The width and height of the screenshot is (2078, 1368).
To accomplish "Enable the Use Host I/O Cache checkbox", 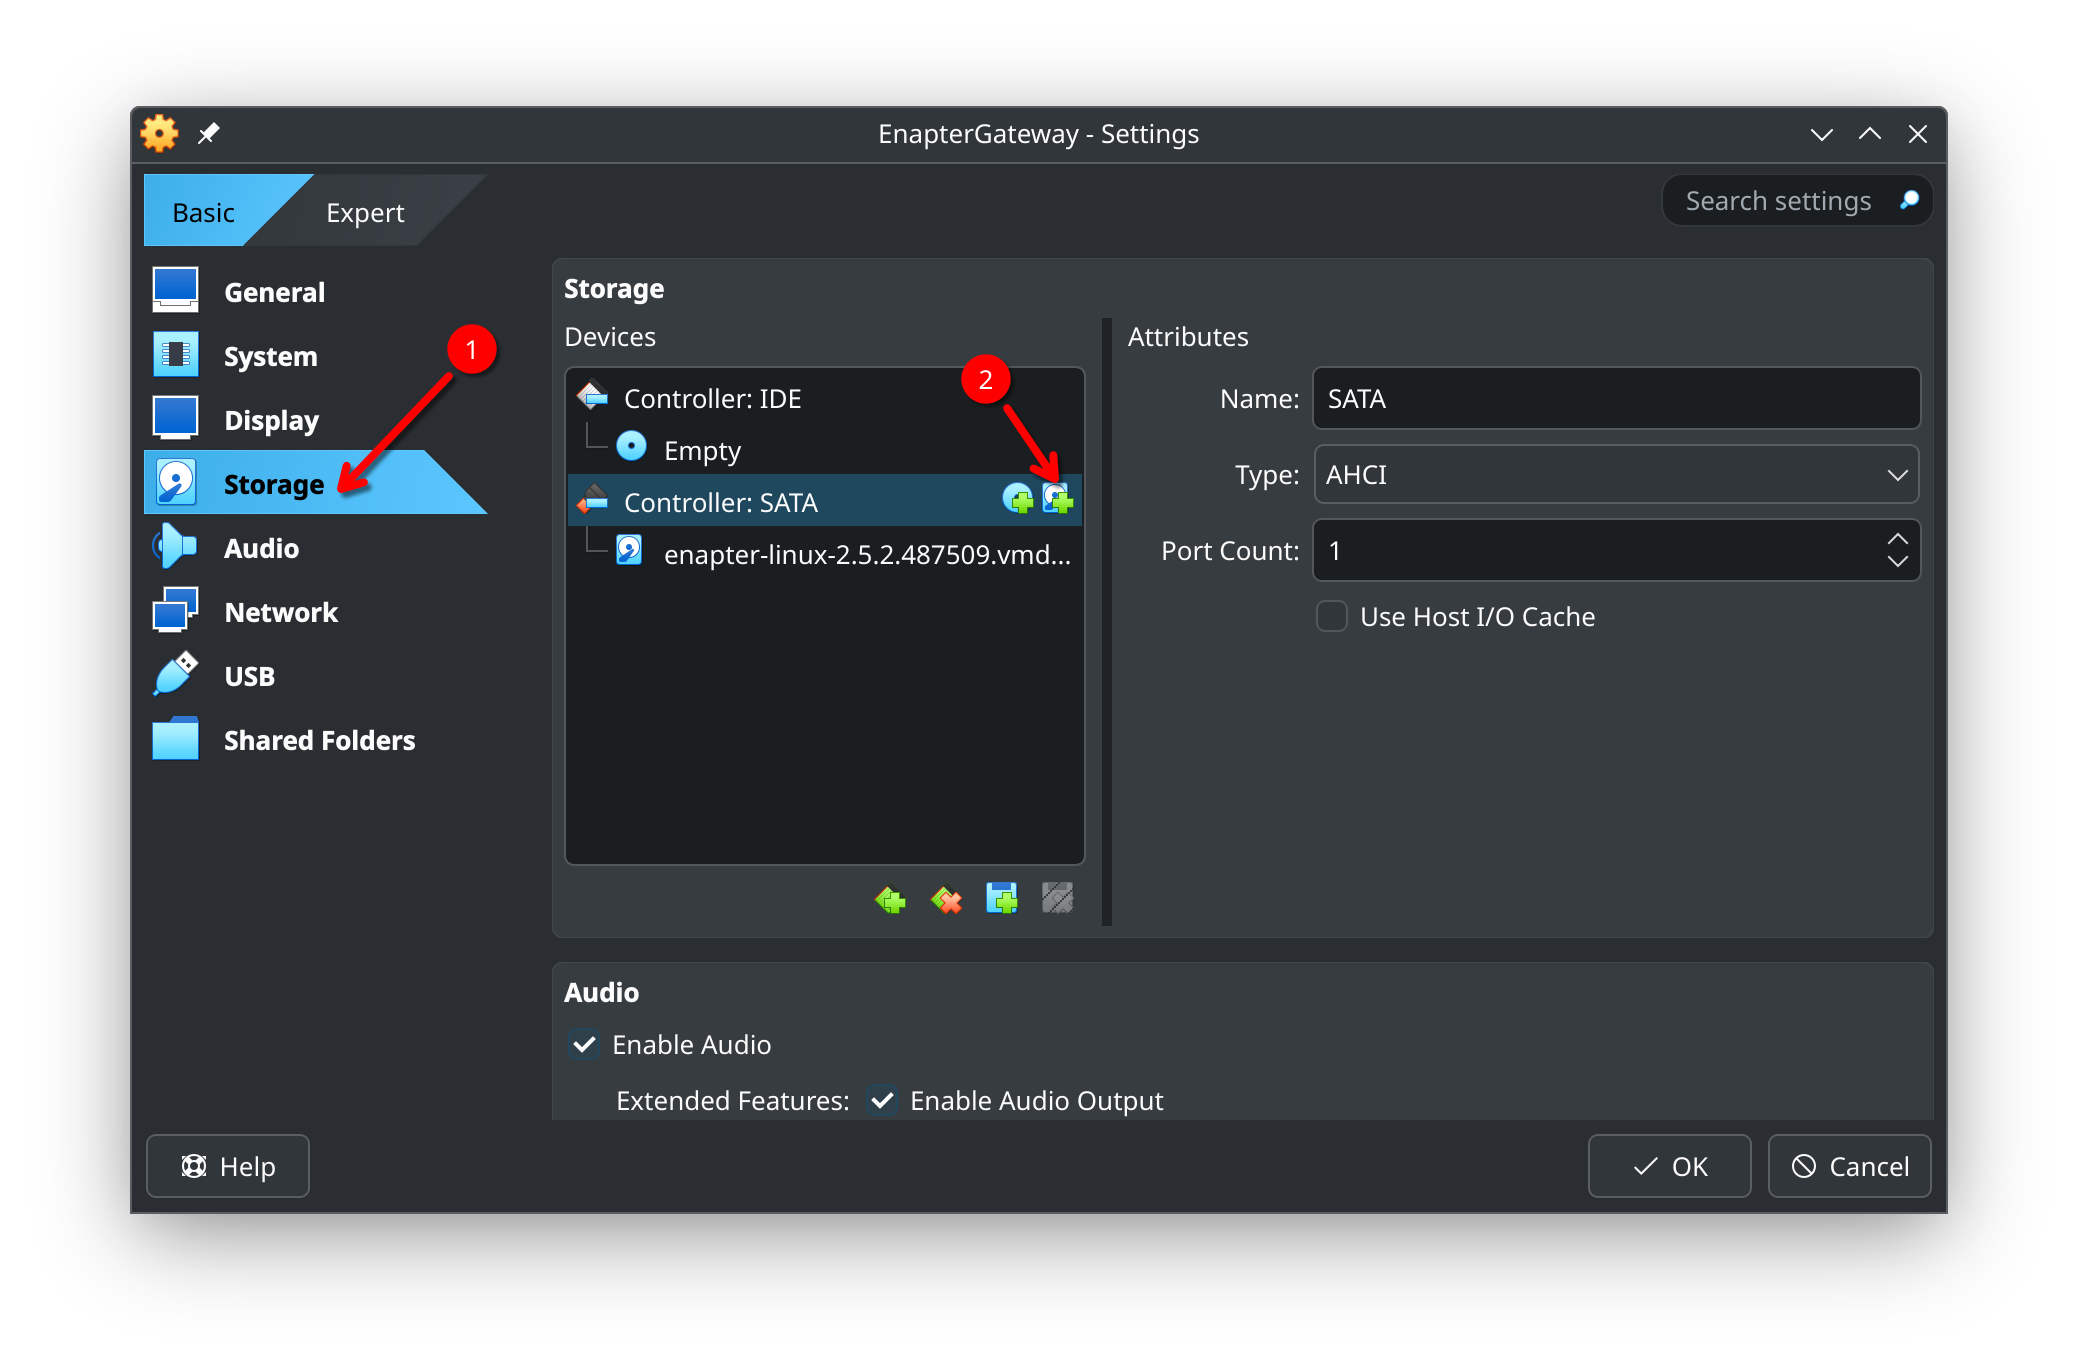I will click(1331, 617).
